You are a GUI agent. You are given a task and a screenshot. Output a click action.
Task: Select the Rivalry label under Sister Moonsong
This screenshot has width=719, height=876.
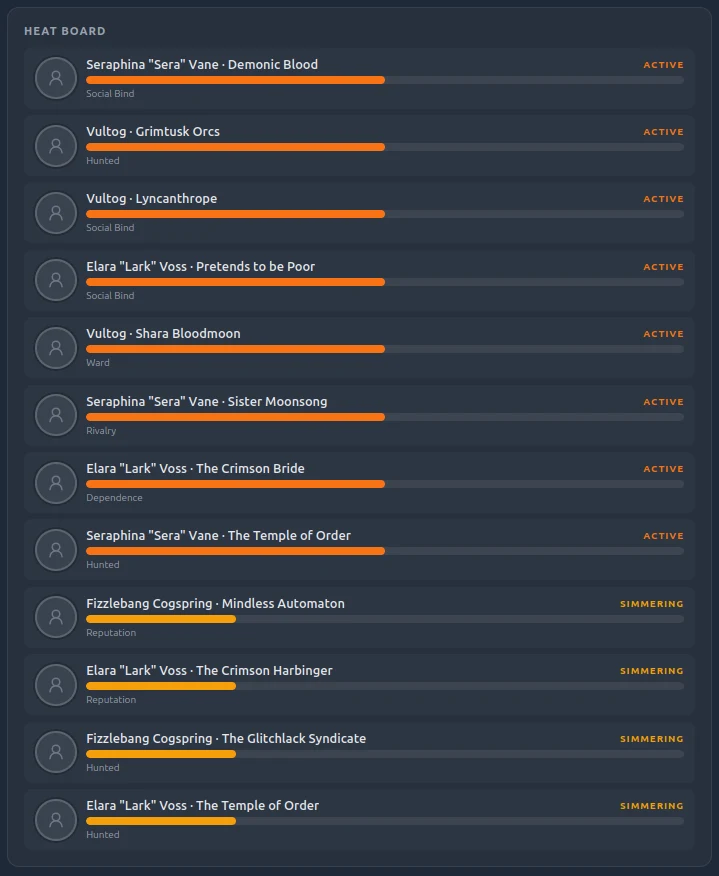click(101, 431)
